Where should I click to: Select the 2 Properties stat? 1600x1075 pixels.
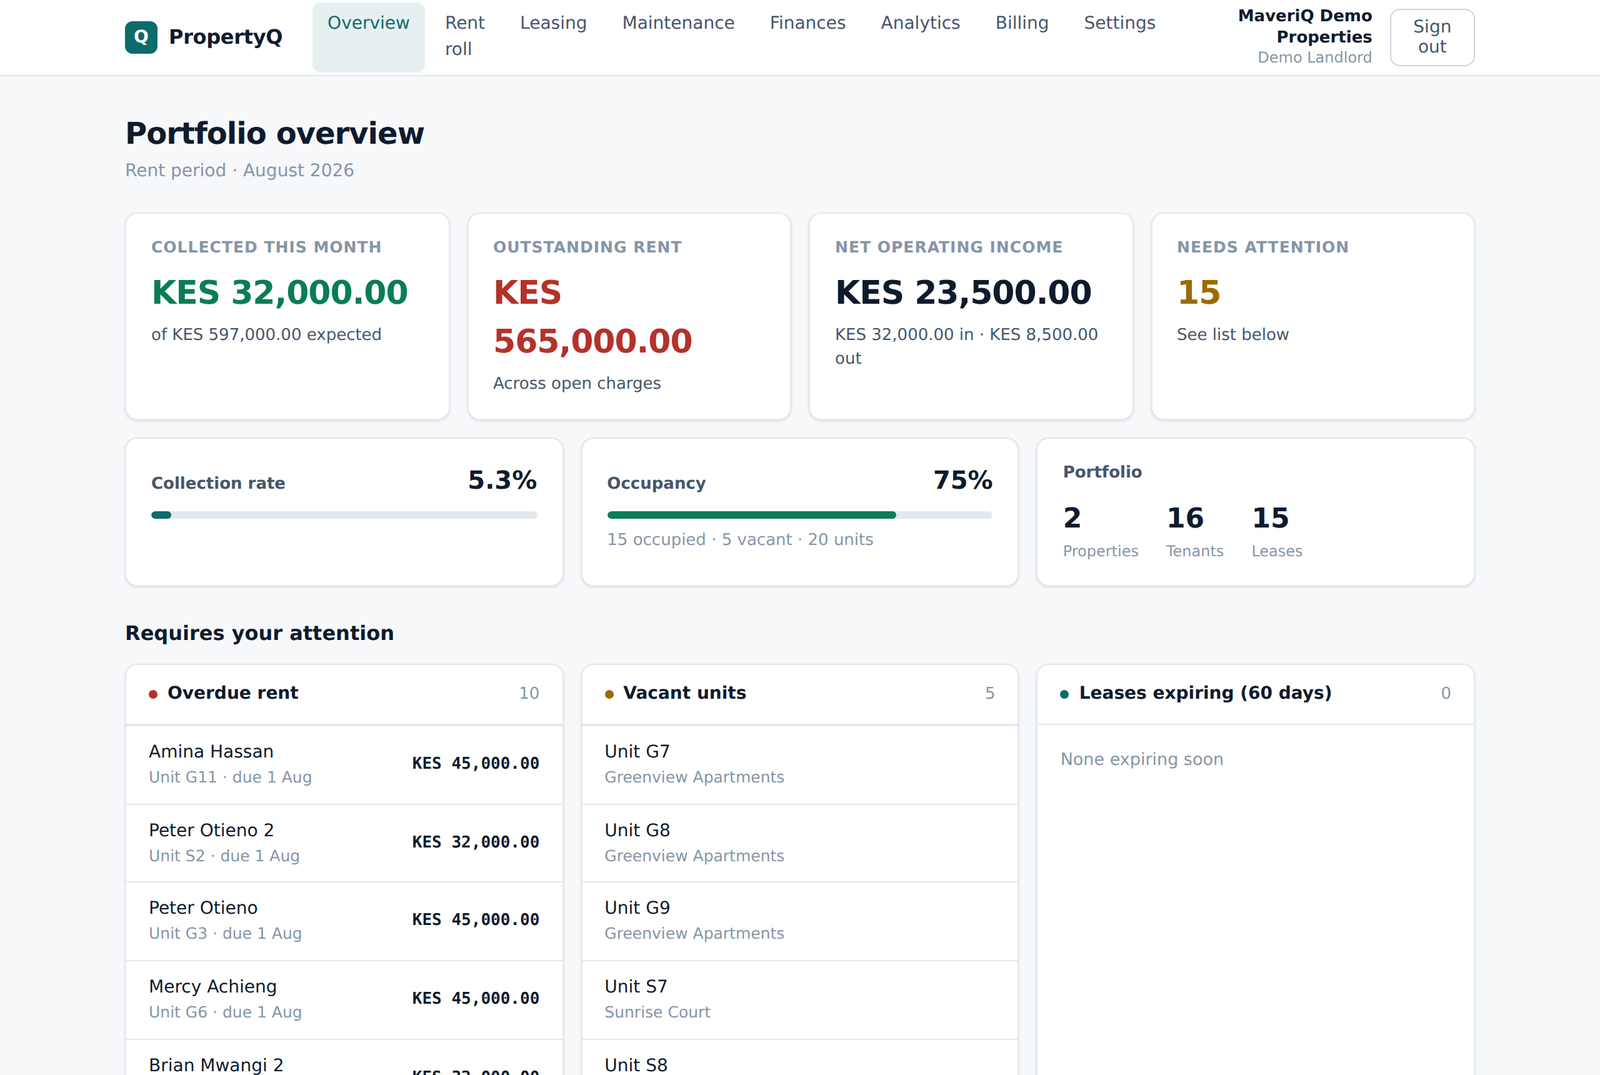pyautogui.click(x=1100, y=532)
